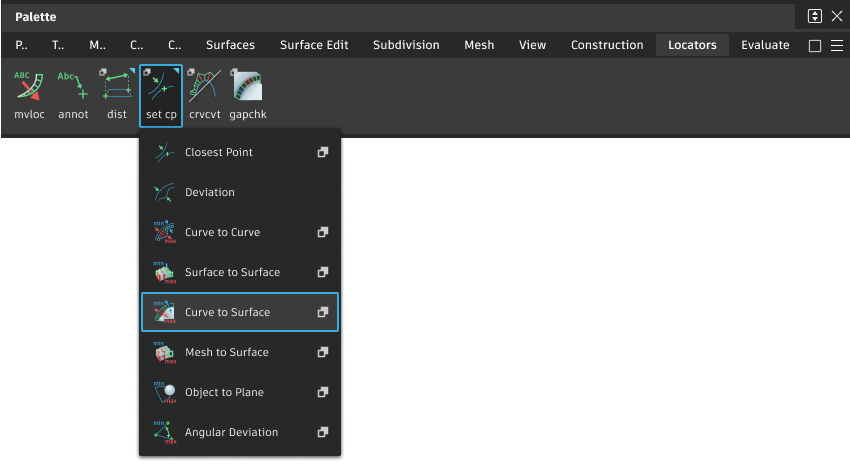
Task: Open the Evaluate tab
Action: point(765,45)
